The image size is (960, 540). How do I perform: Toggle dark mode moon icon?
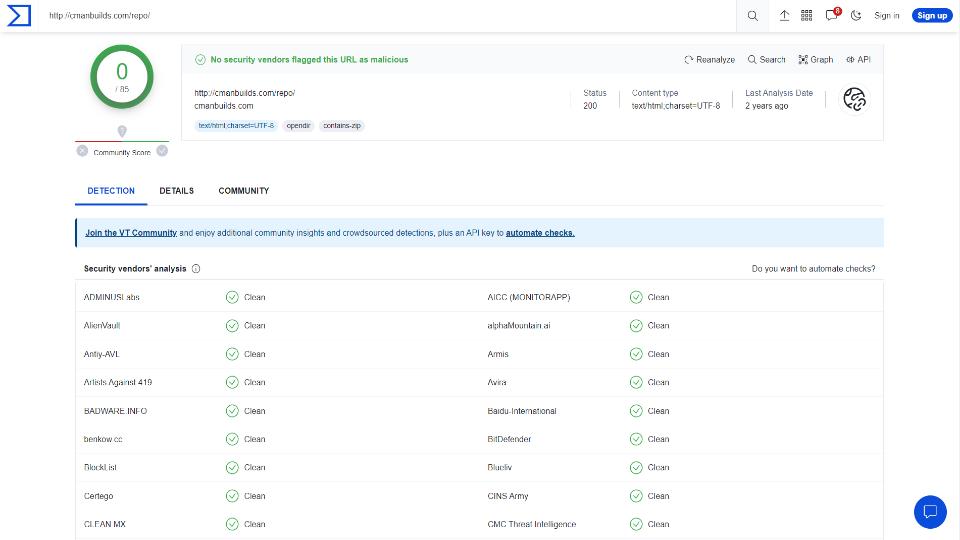click(x=856, y=15)
